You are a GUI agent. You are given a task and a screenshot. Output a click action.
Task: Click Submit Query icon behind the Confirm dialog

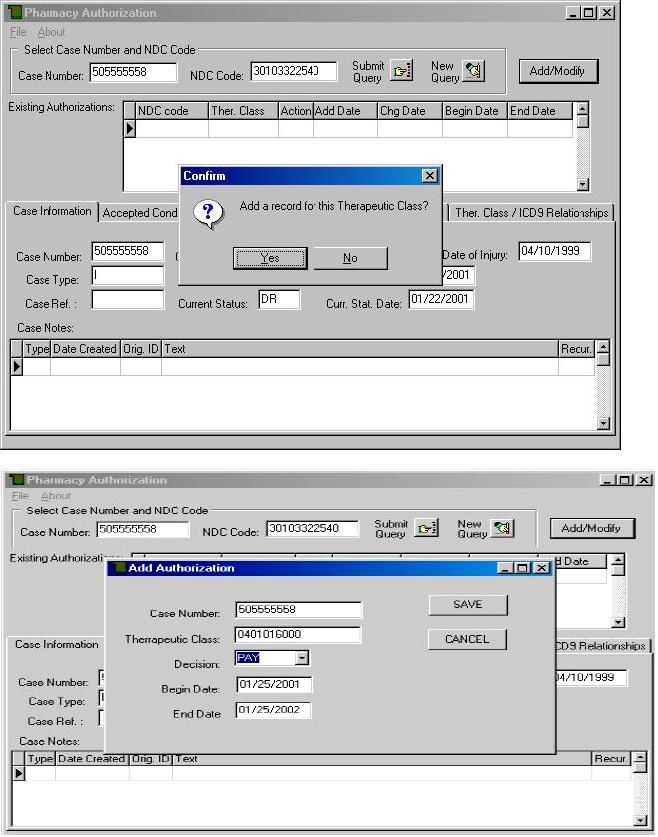400,71
